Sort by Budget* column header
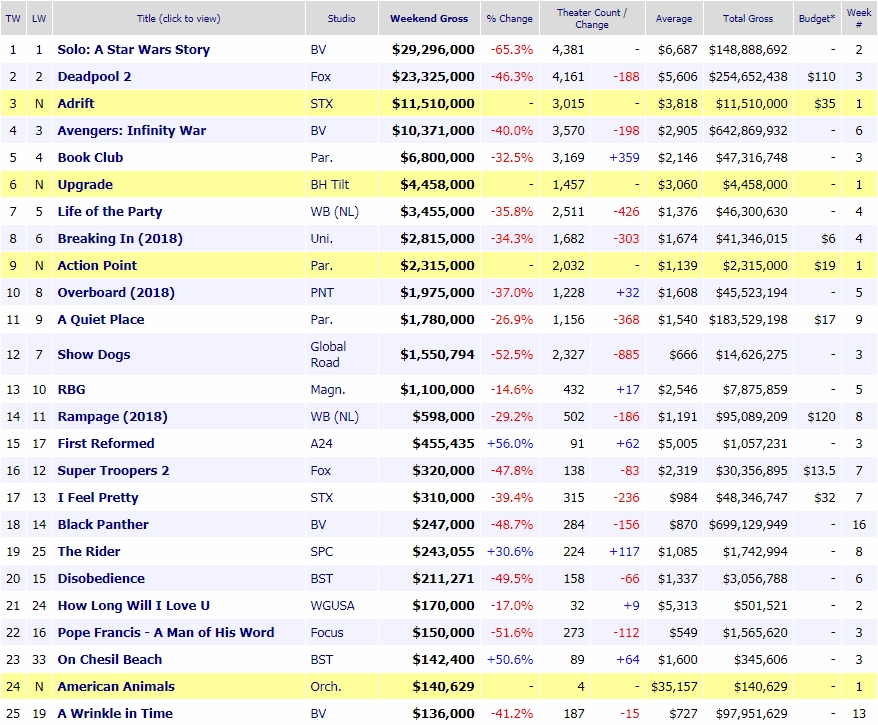 [817, 18]
